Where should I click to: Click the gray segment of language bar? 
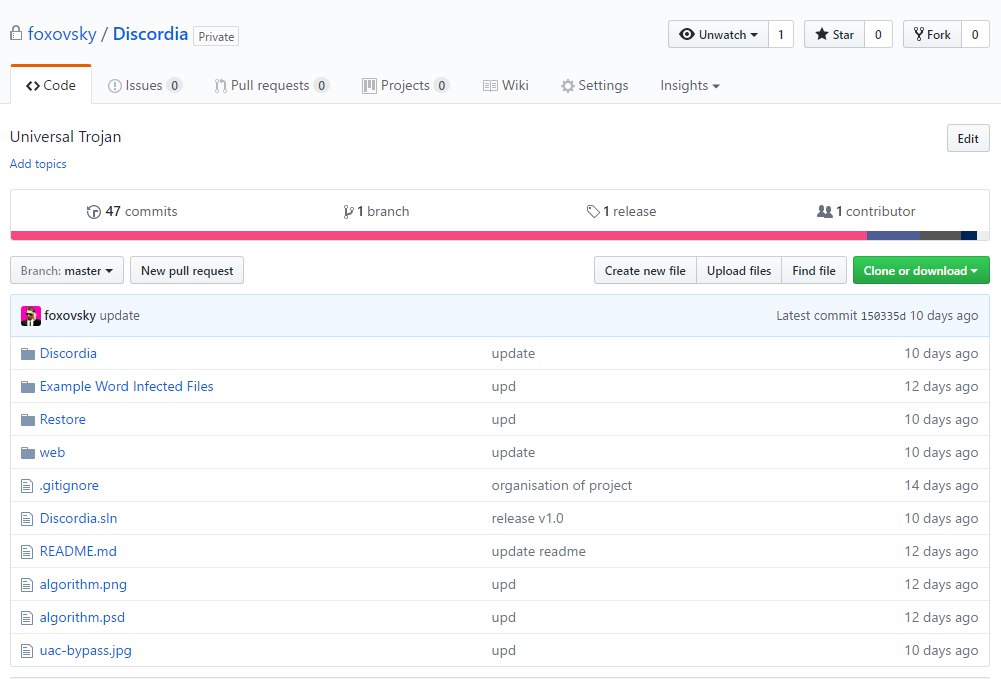(x=940, y=236)
